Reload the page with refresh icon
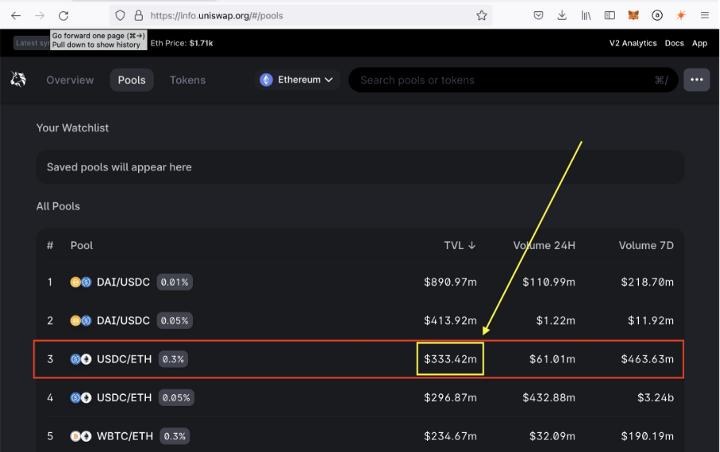720x452 pixels. (63, 16)
